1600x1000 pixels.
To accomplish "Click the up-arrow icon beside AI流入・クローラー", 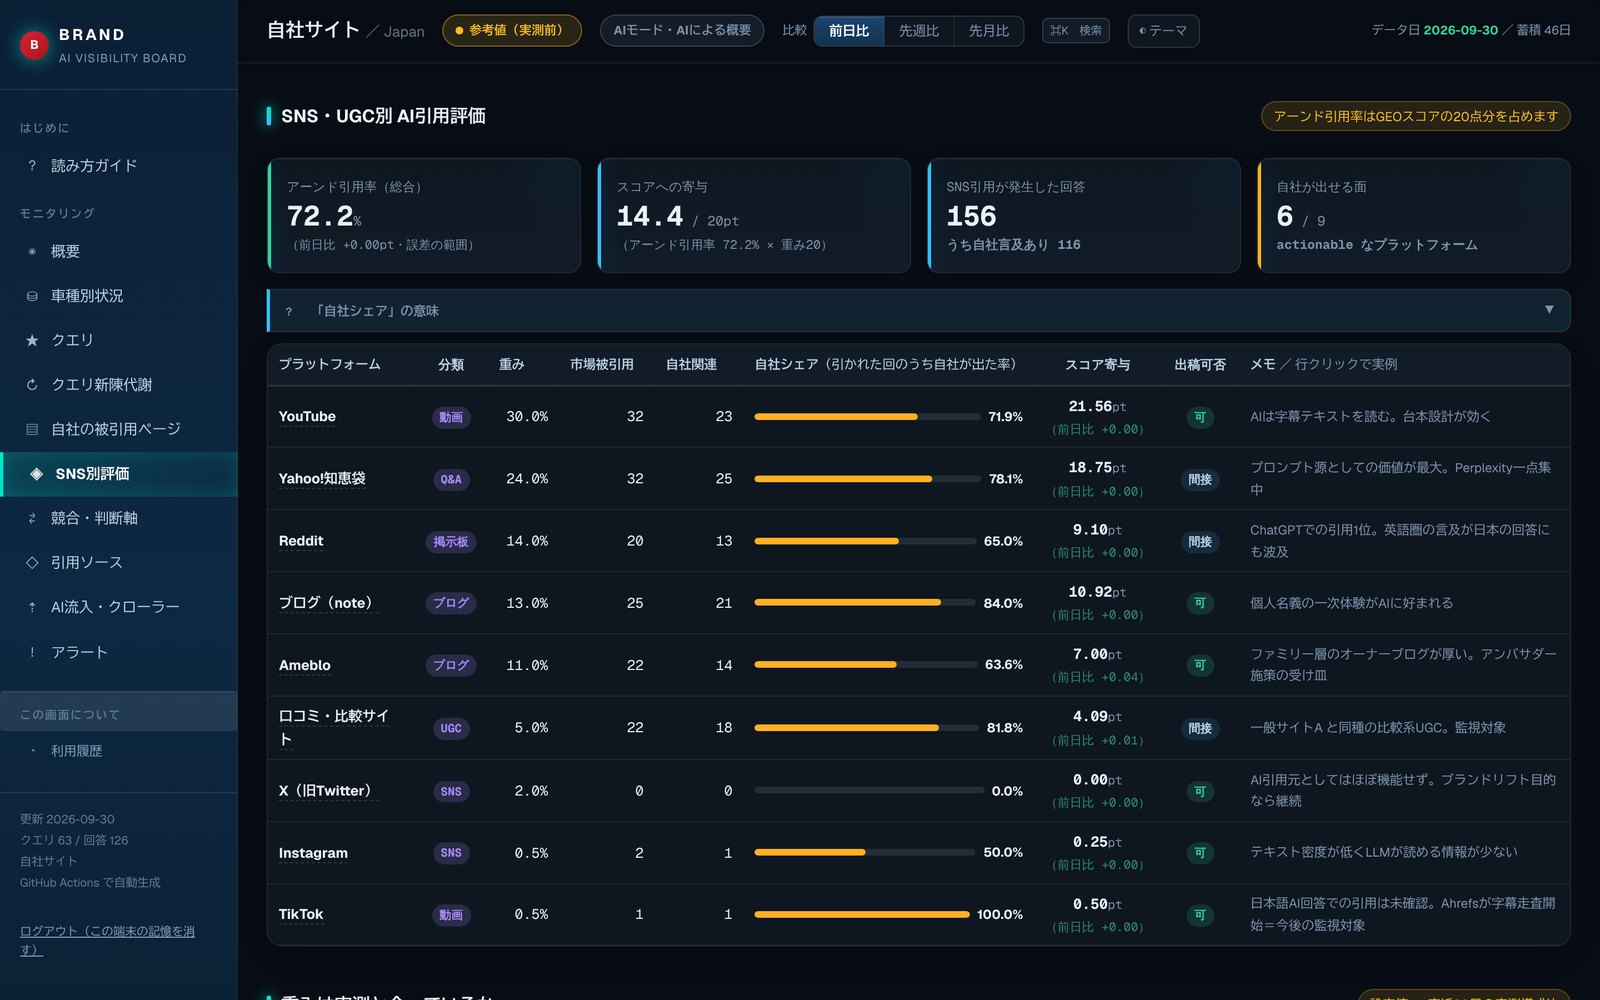I will coord(32,607).
